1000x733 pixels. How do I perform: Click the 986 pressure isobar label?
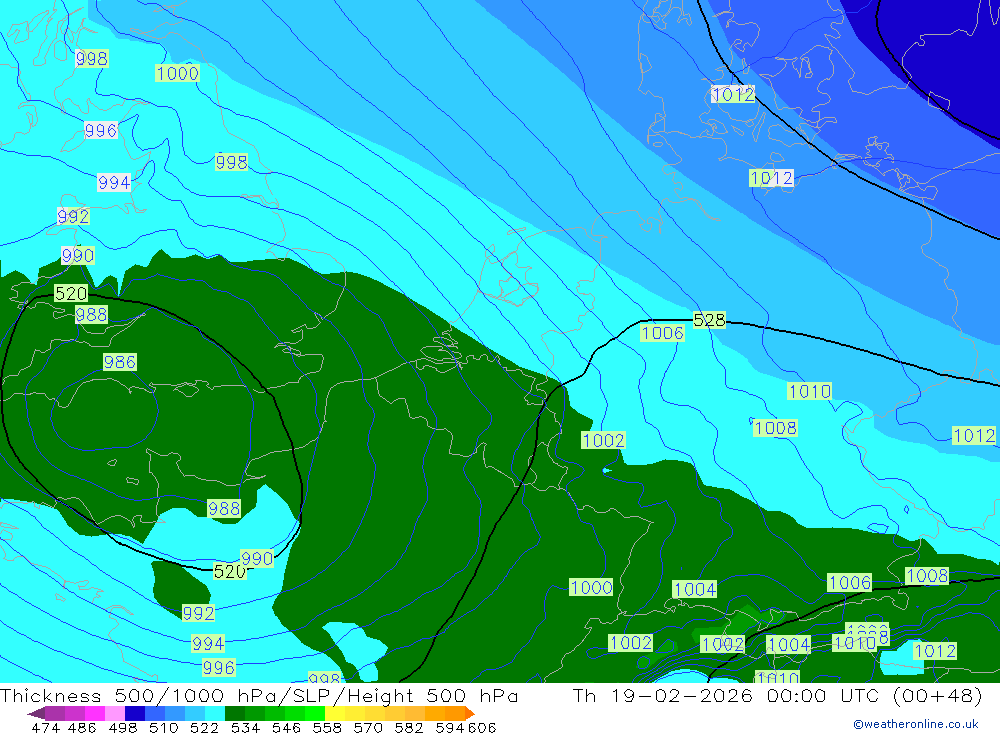(x=119, y=362)
